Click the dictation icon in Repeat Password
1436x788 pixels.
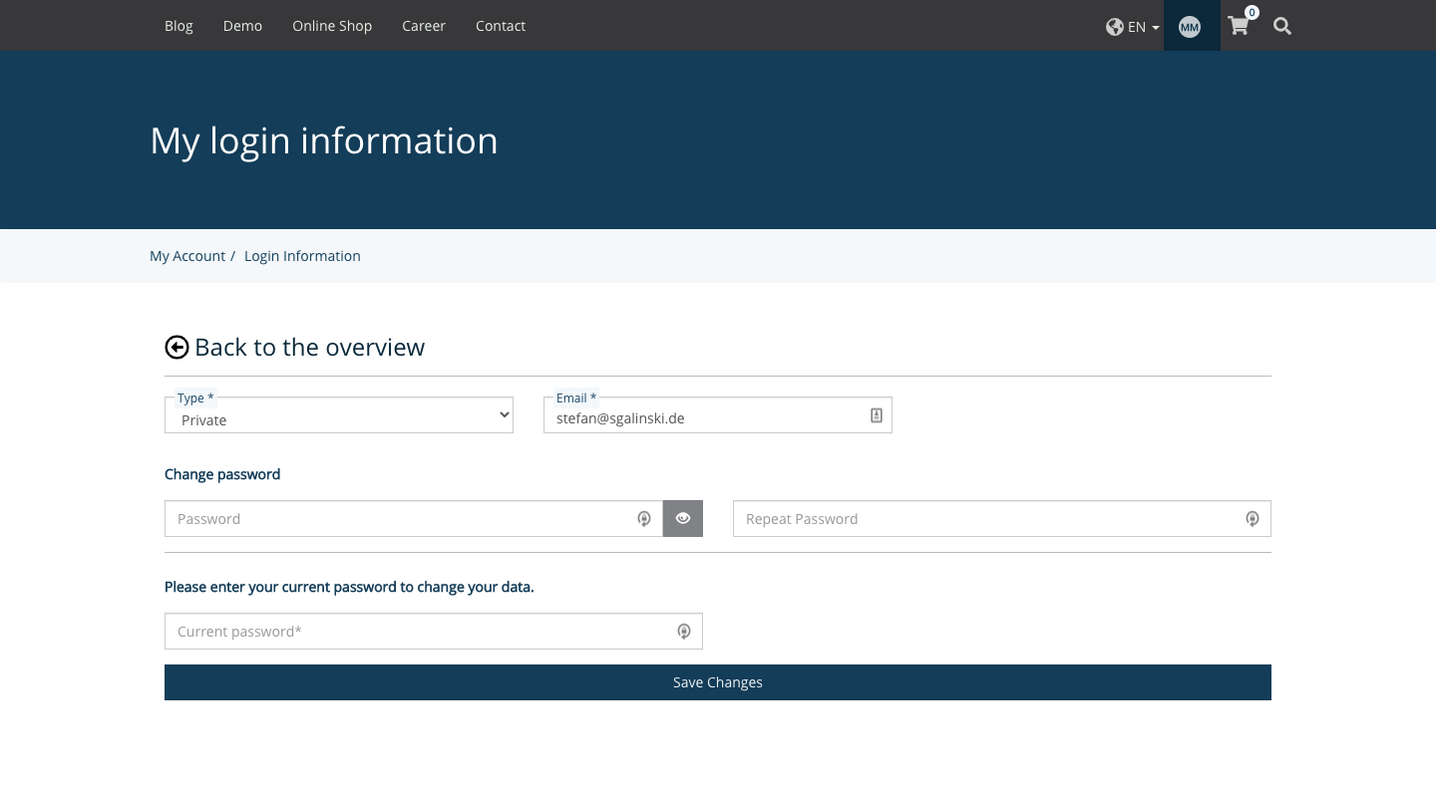click(1252, 518)
